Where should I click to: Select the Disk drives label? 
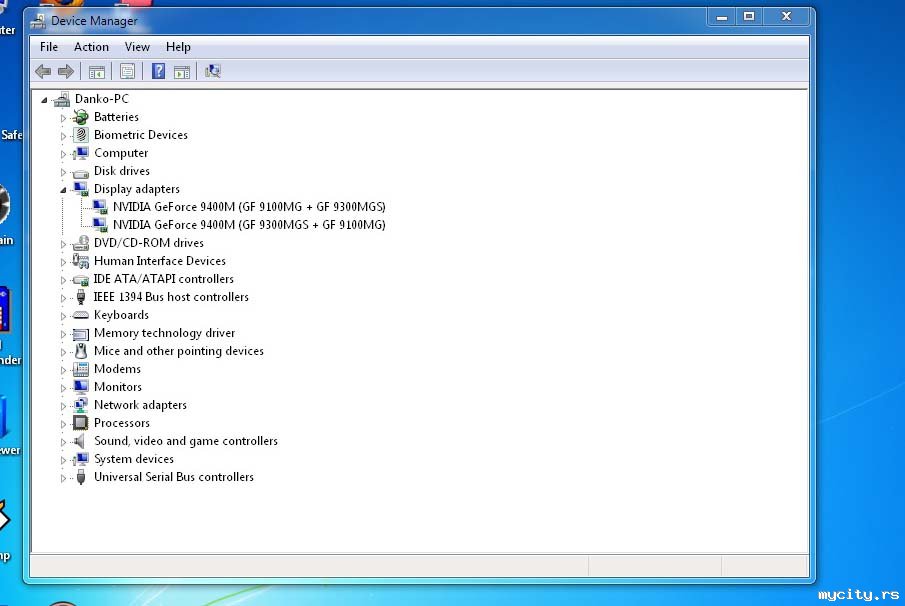pos(122,171)
